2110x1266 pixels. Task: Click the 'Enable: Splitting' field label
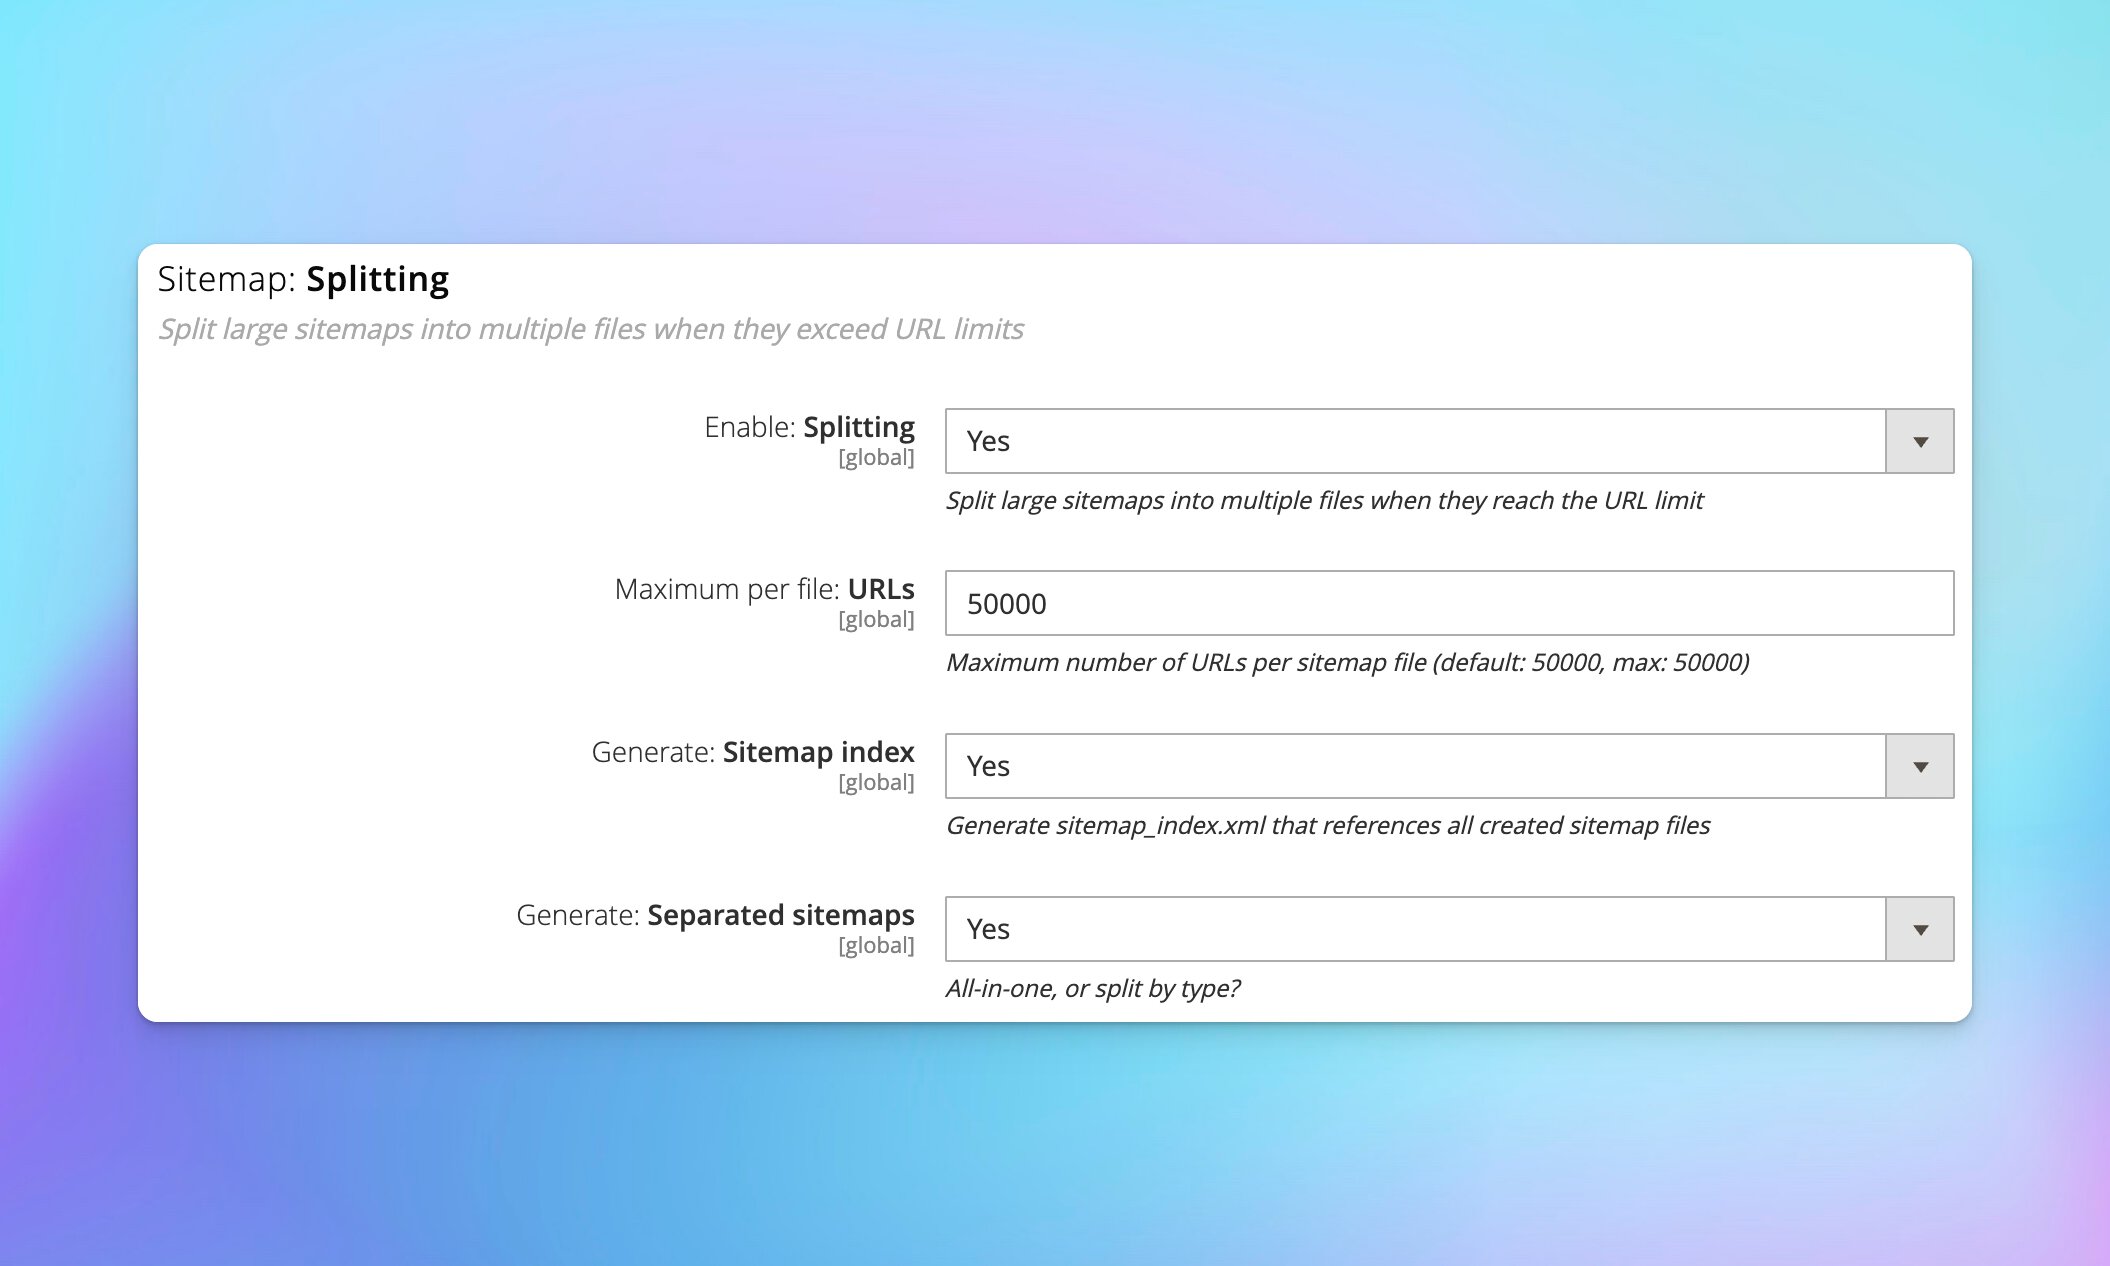[808, 427]
